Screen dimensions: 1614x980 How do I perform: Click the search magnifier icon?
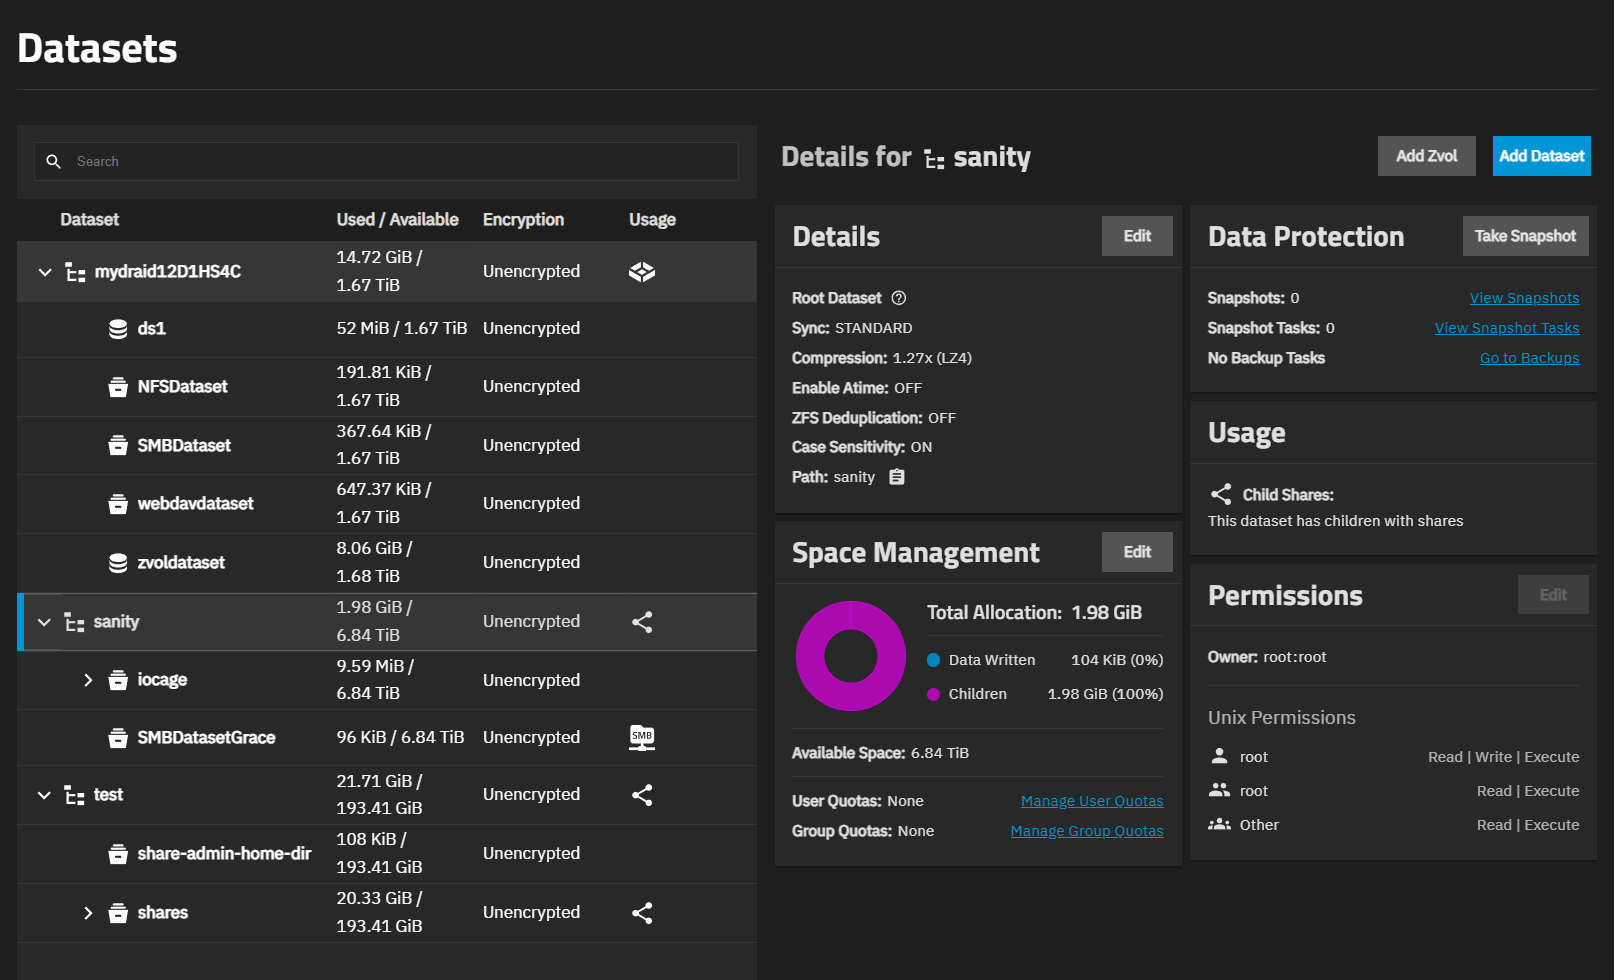click(x=53, y=161)
